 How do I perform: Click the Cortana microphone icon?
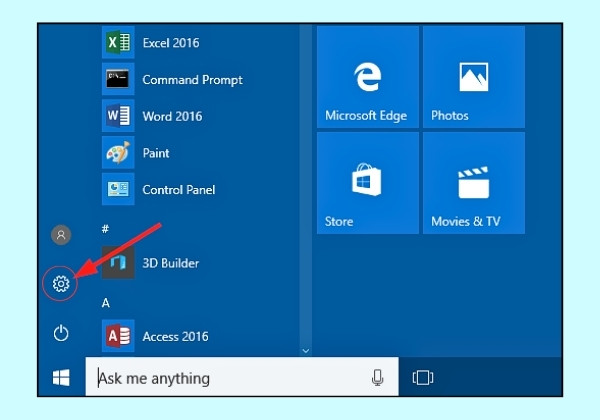point(377,378)
